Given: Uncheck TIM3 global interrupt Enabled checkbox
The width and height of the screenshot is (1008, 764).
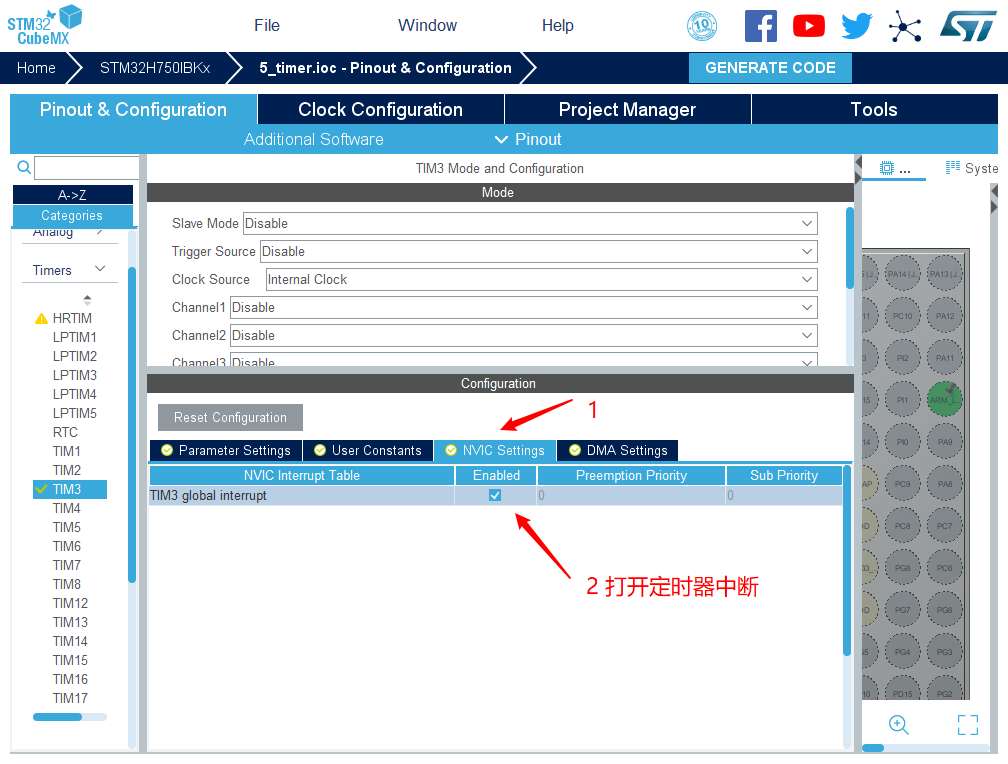Looking at the screenshot, I should 495,495.
